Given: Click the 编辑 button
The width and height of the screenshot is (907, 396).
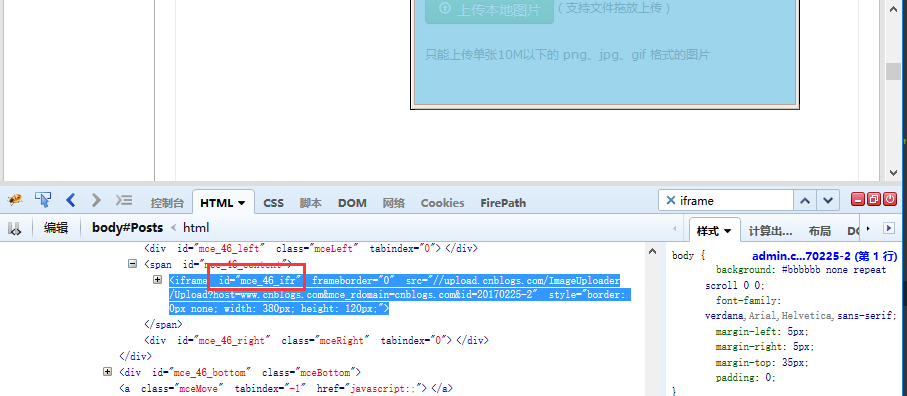Looking at the screenshot, I should point(56,228).
